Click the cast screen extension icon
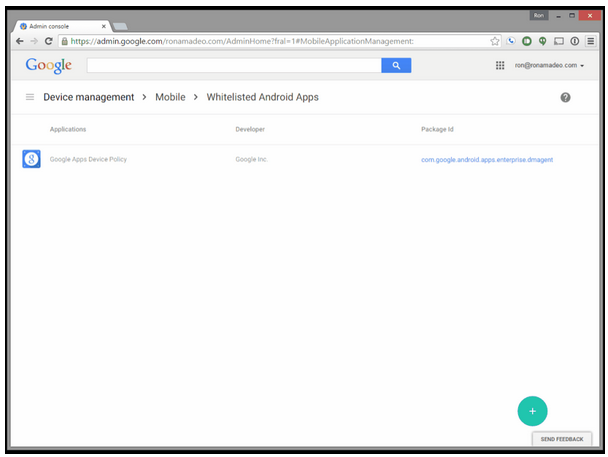 point(559,41)
